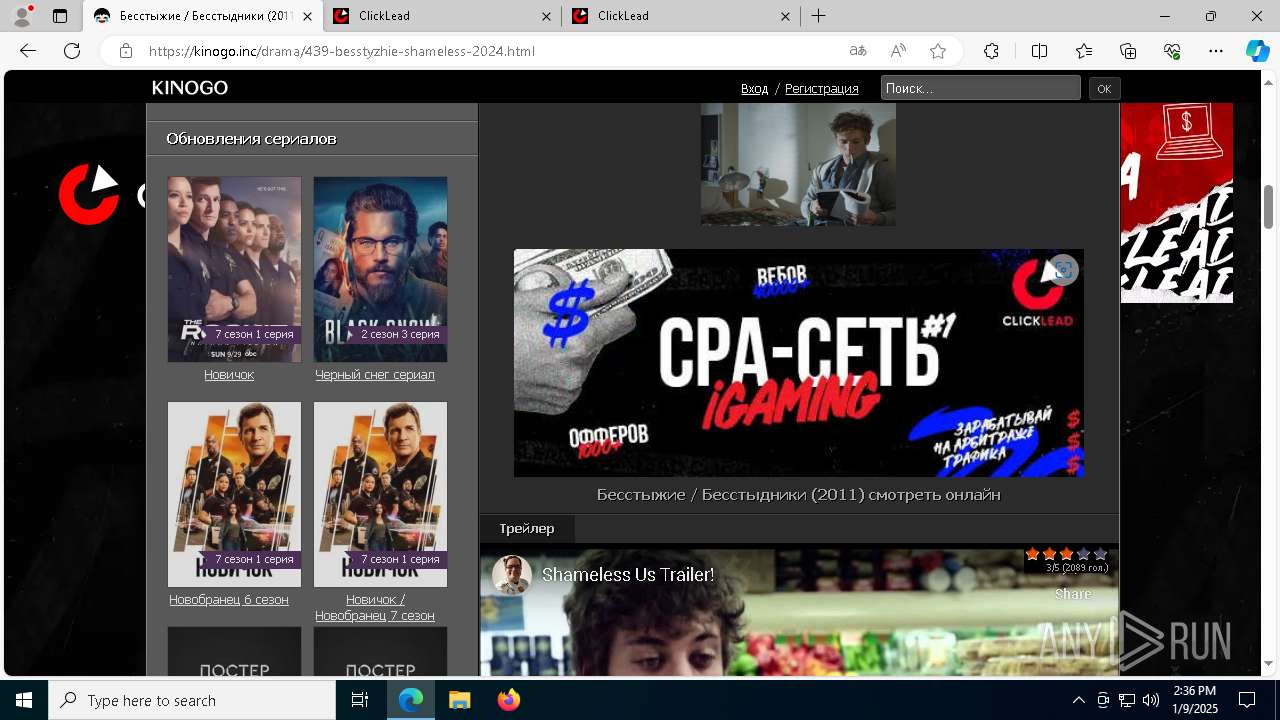The height and width of the screenshot is (720, 1280).
Task: Click the CPA-СЕТЬ iGaming banner
Action: coord(799,363)
